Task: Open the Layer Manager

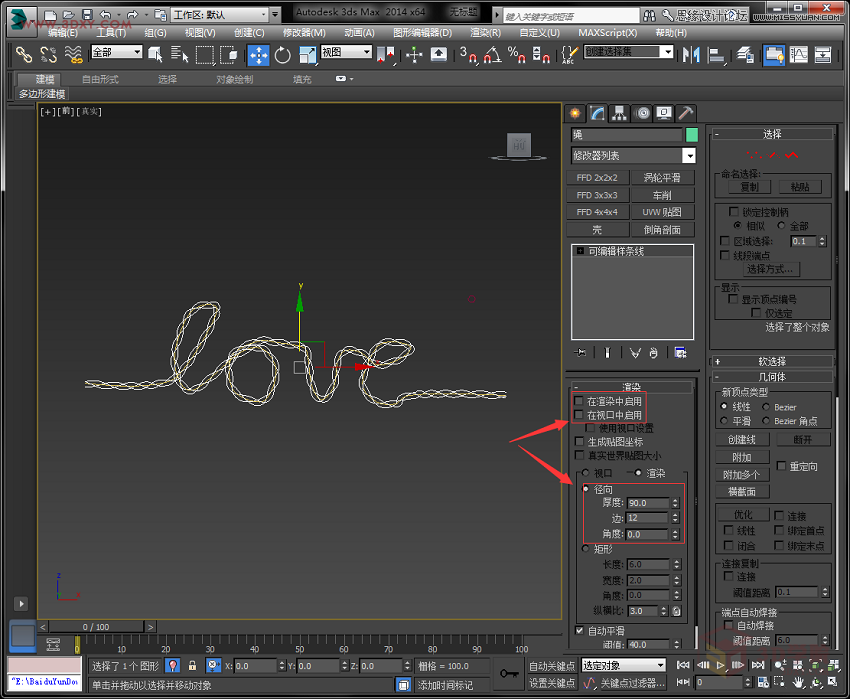Action: [x=745, y=55]
